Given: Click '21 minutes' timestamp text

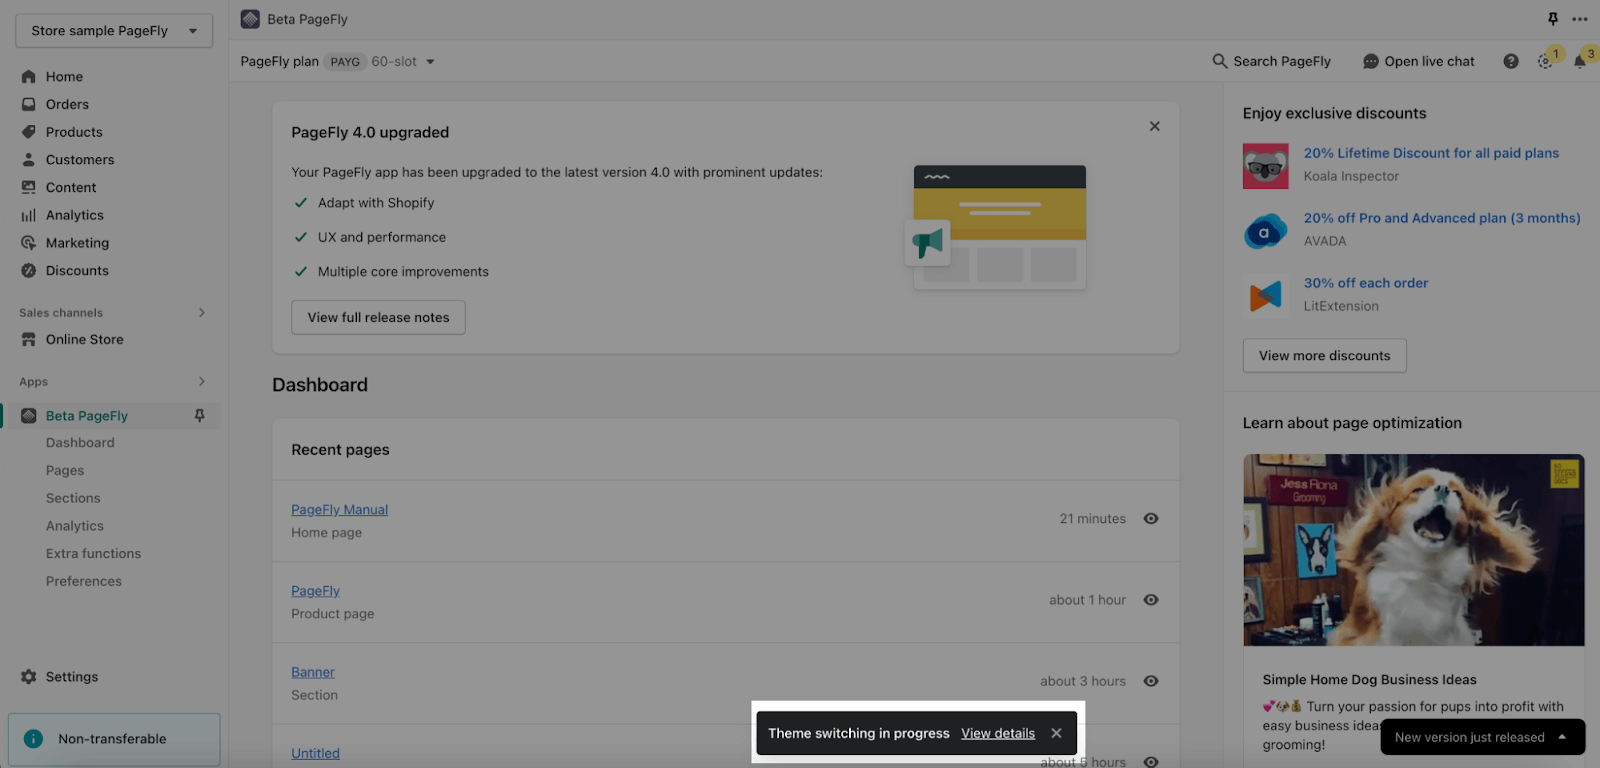Looking at the screenshot, I should 1092,519.
